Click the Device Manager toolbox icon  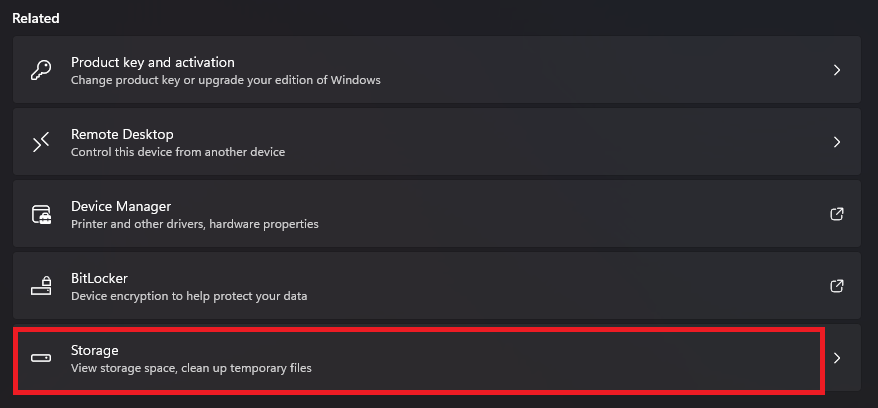(x=41, y=214)
